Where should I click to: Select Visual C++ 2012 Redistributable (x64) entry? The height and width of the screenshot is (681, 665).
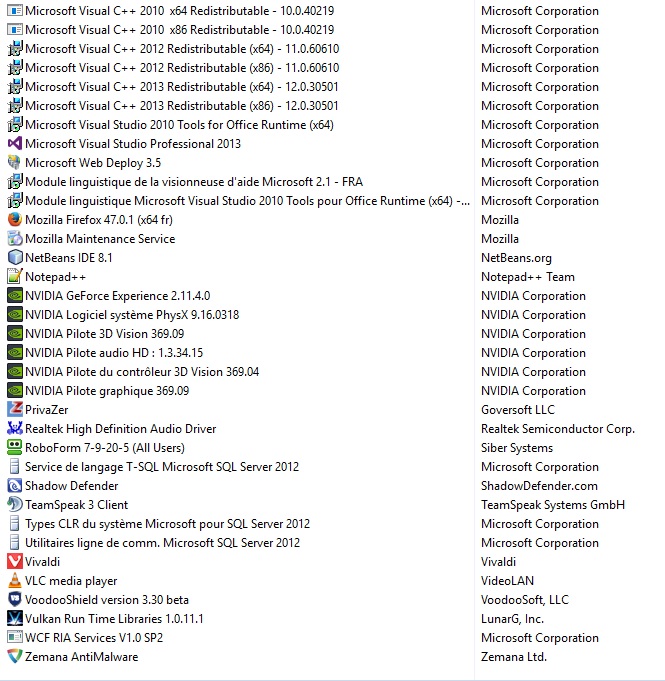(x=182, y=49)
